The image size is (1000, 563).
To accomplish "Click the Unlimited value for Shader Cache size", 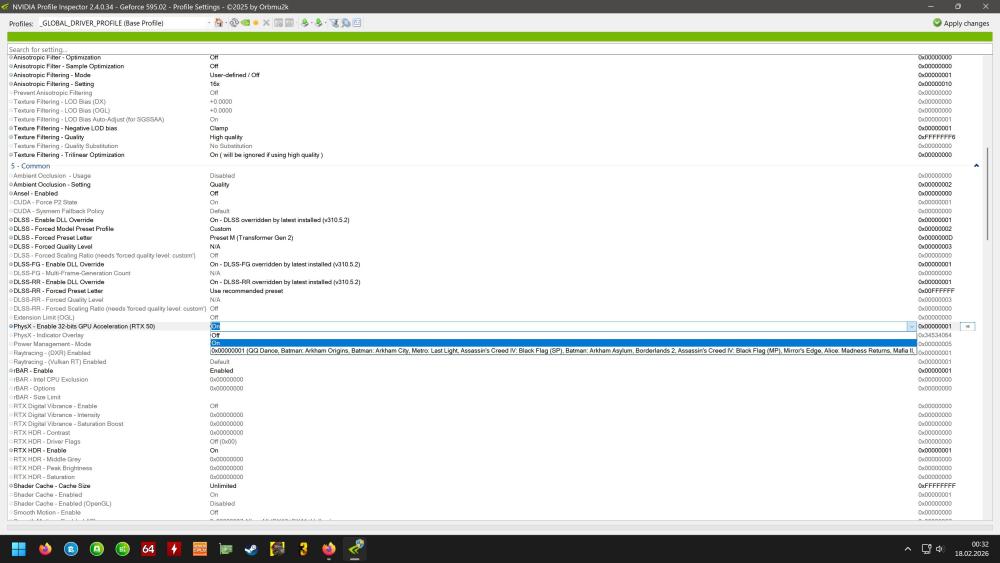I will click(x=223, y=486).
